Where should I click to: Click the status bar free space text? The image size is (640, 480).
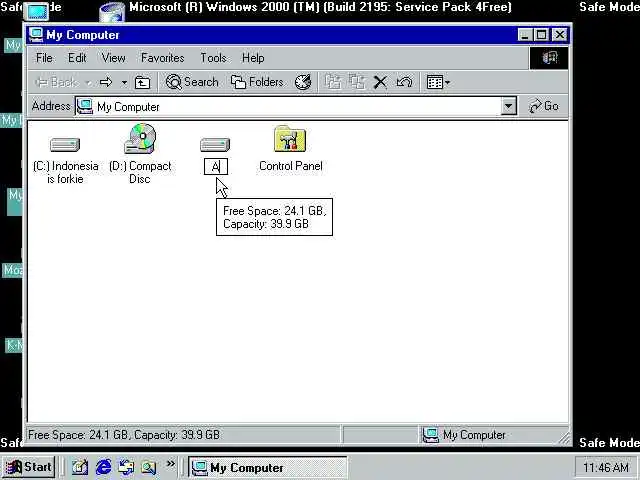(124, 435)
